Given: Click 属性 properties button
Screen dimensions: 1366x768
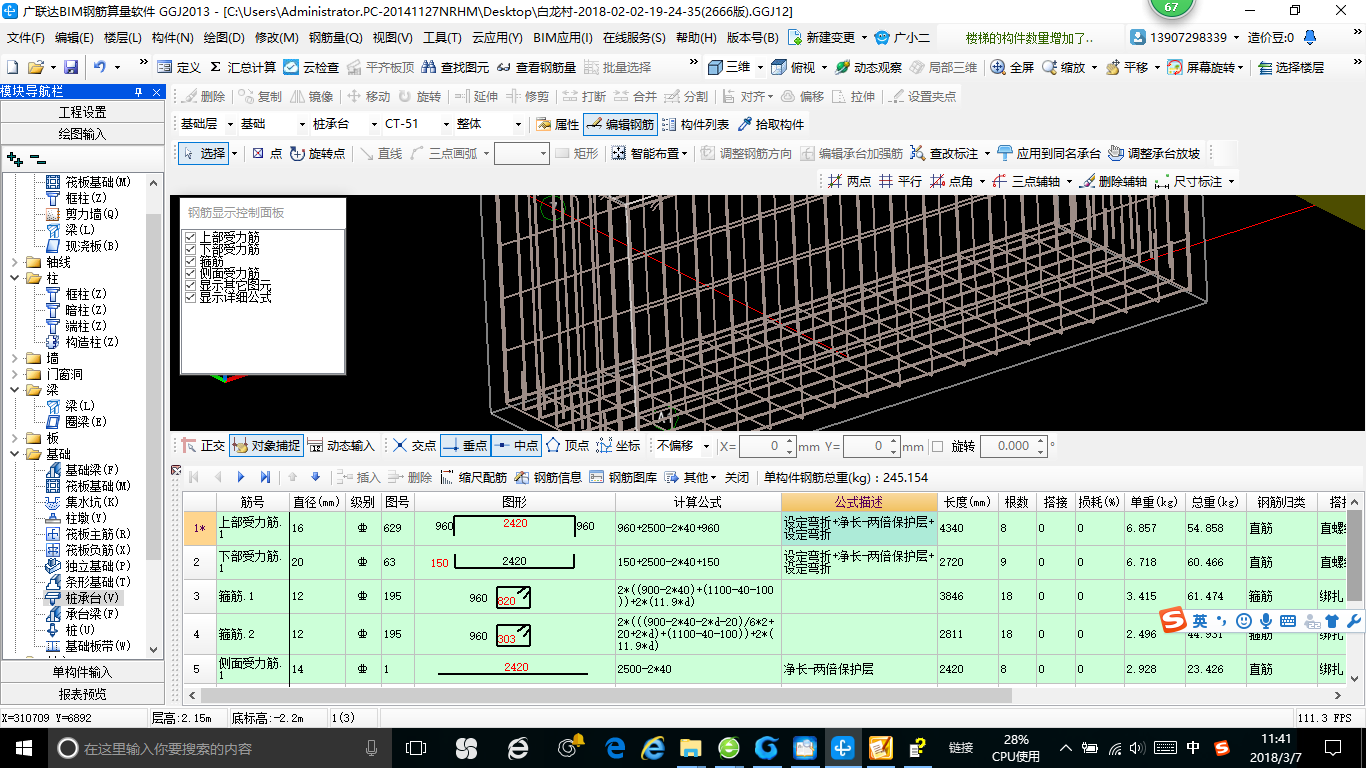Looking at the screenshot, I should point(558,125).
